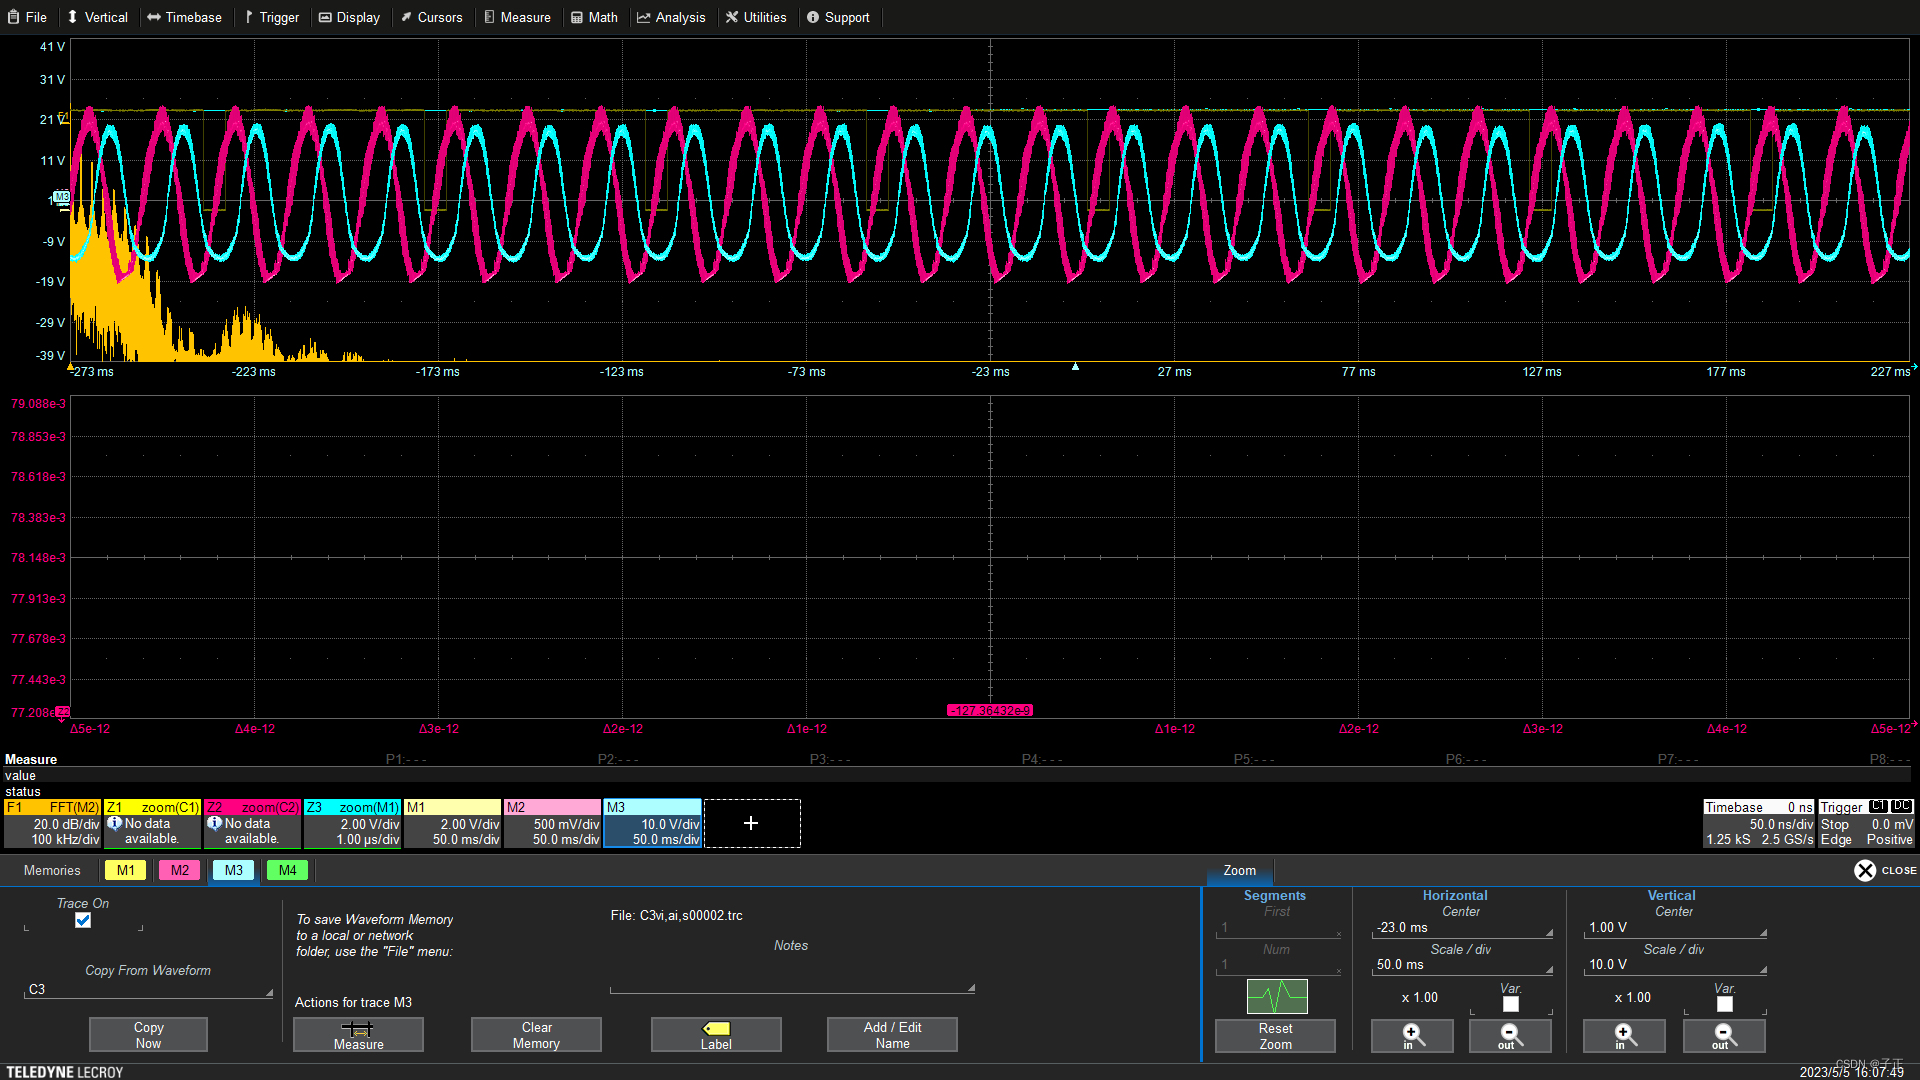
Task: Open the Horizontal Scale/div 50.0 ms field
Action: click(x=1461, y=965)
